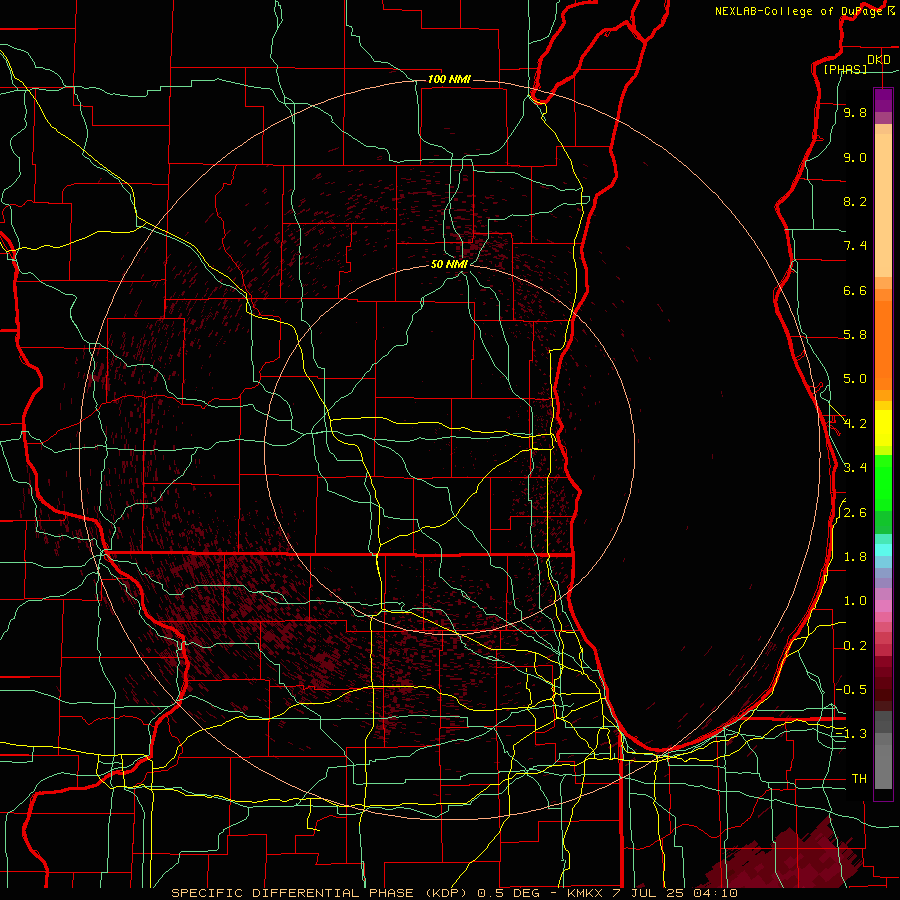Click the cyan section of the color bar

[x=883, y=550]
